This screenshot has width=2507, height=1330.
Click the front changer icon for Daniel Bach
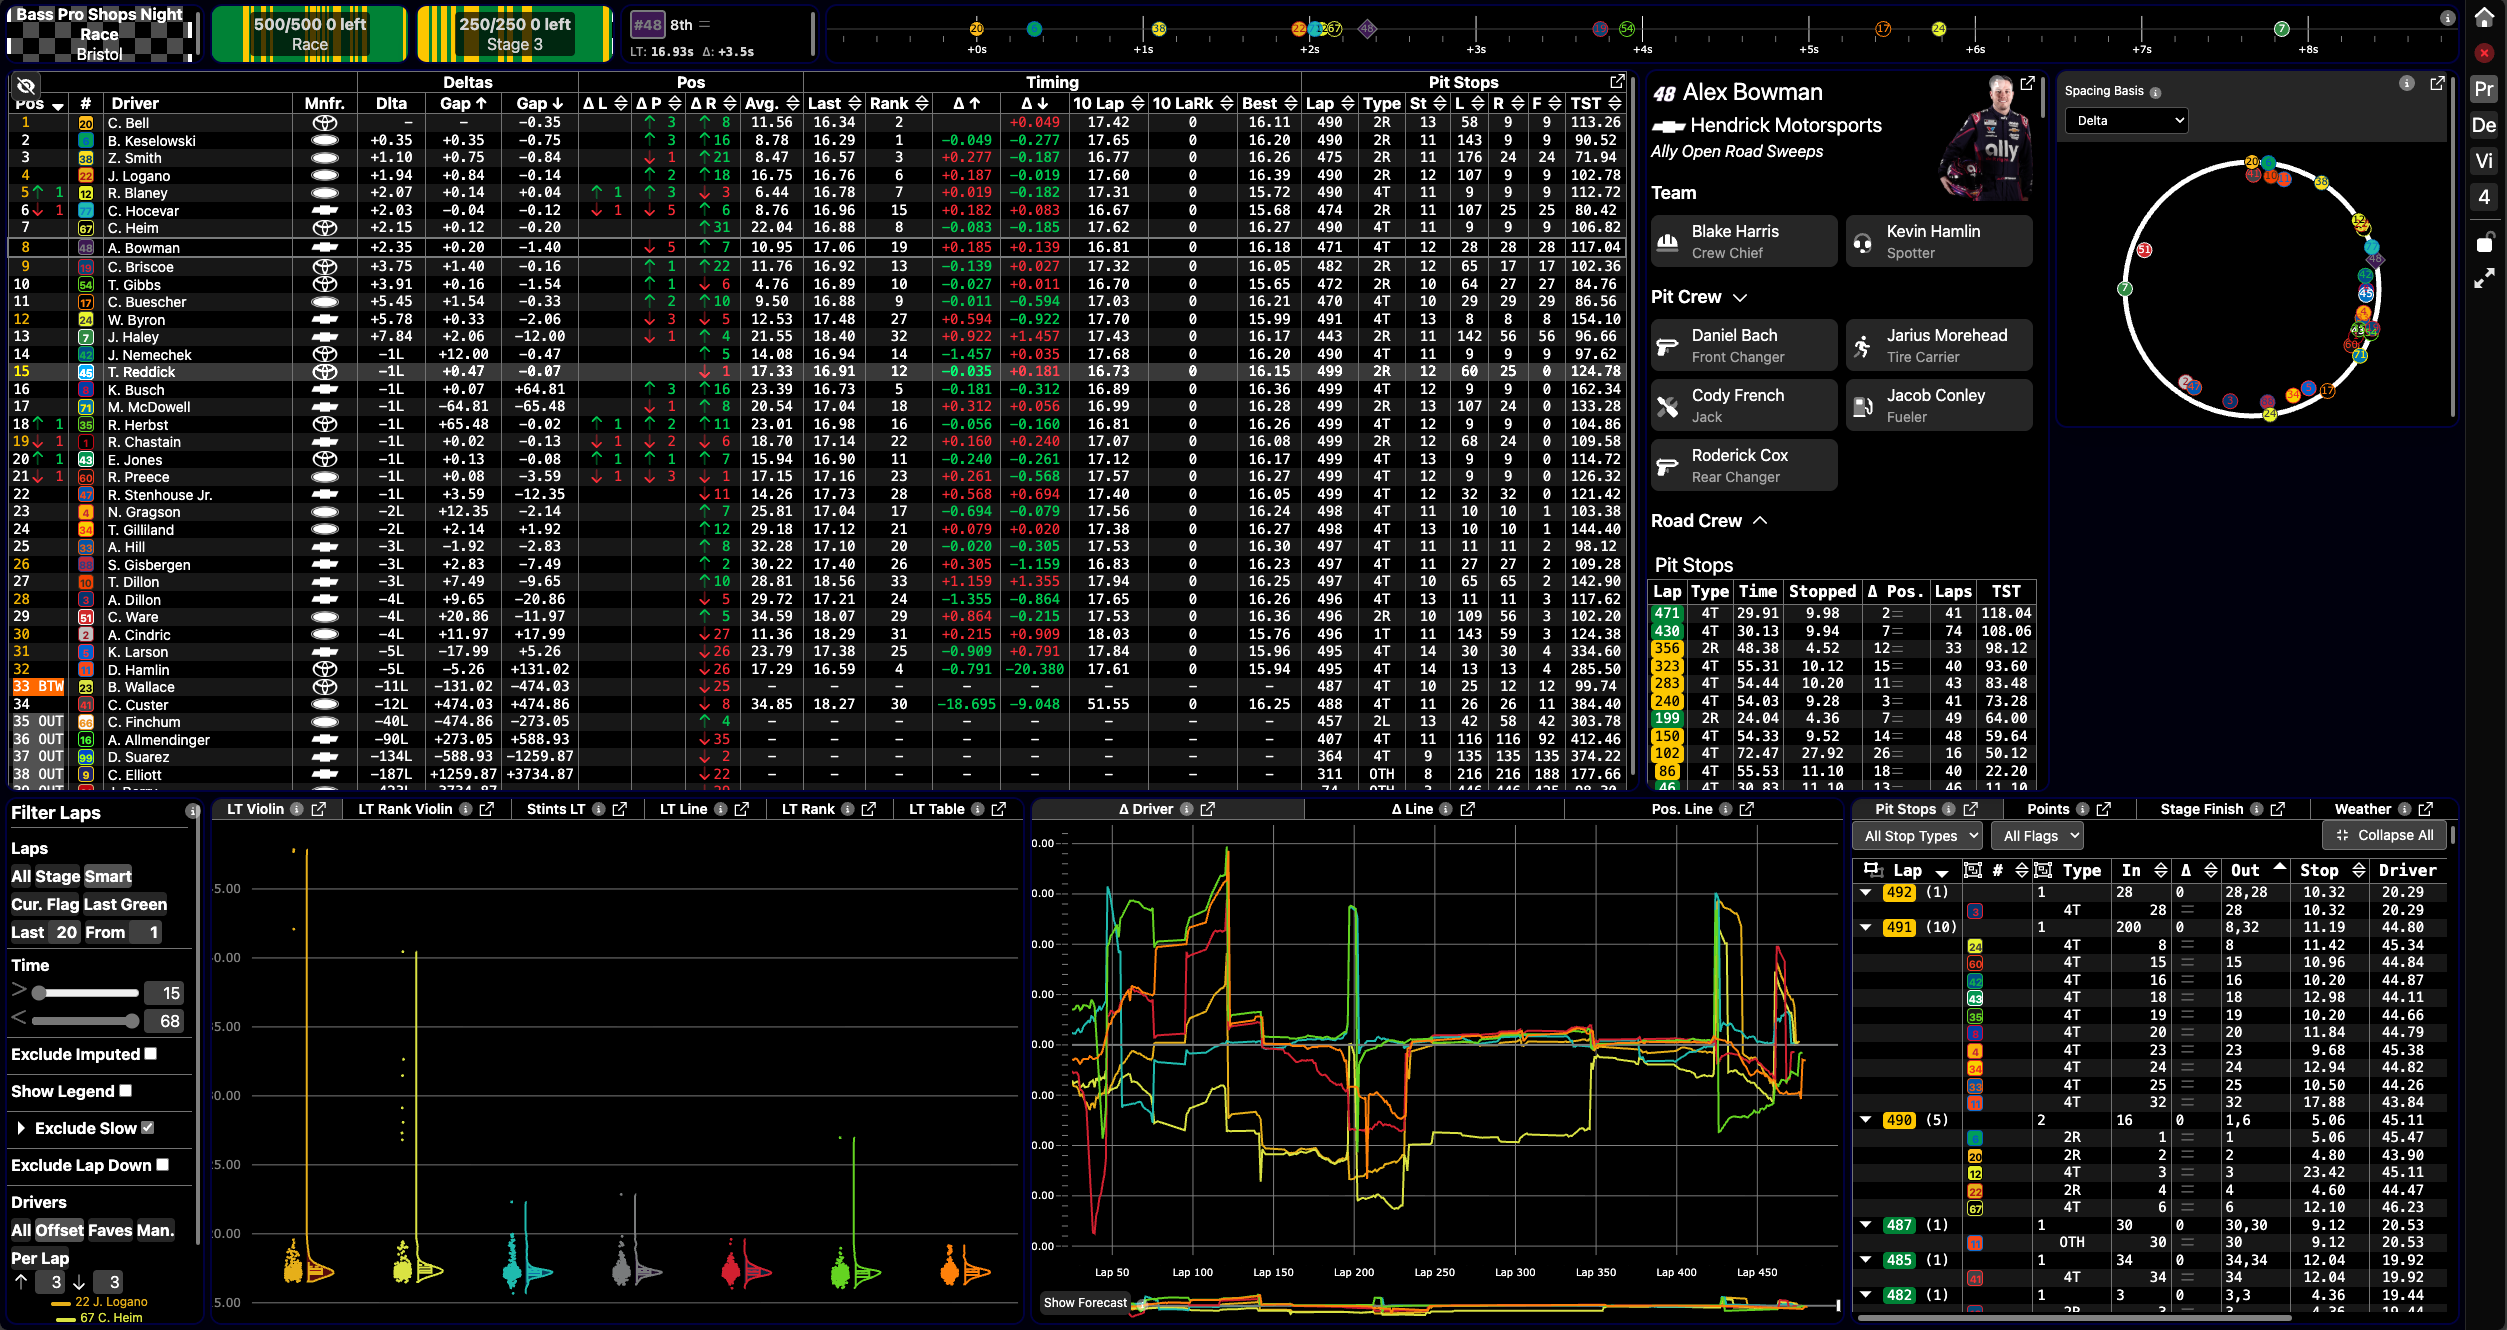pos(1667,346)
